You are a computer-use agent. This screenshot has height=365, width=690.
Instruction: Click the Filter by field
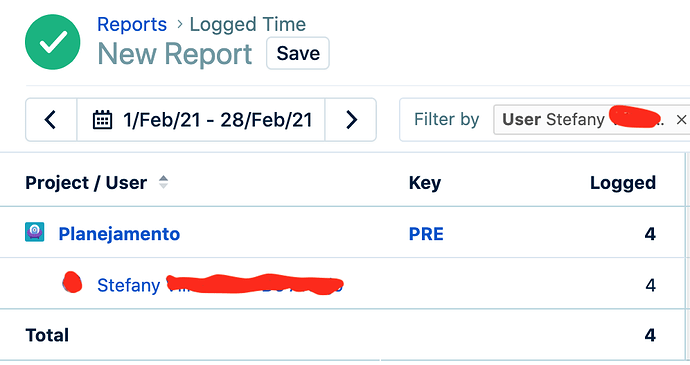coord(544,120)
